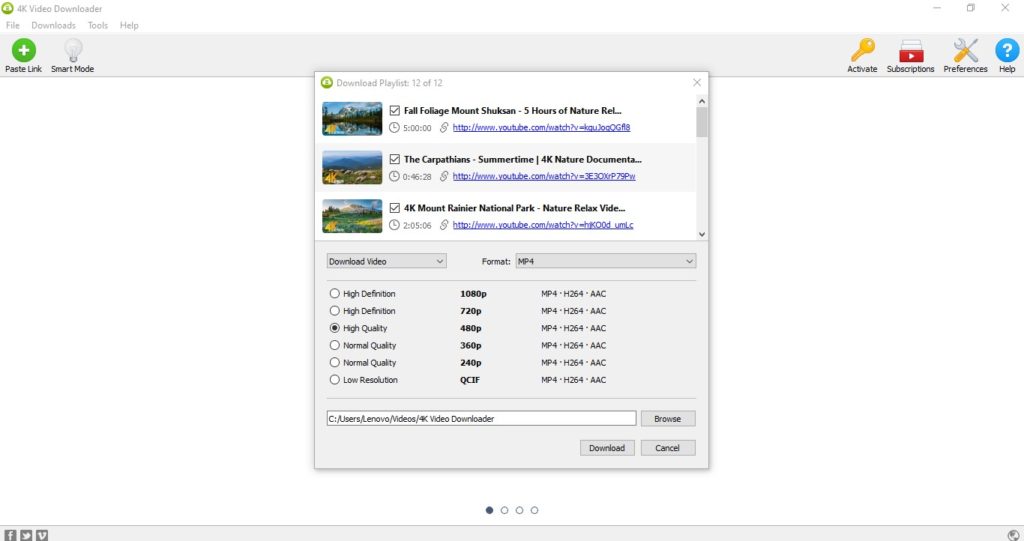Click the playlist scrollbar thumb
The height and width of the screenshot is (541, 1024).
coord(702,122)
